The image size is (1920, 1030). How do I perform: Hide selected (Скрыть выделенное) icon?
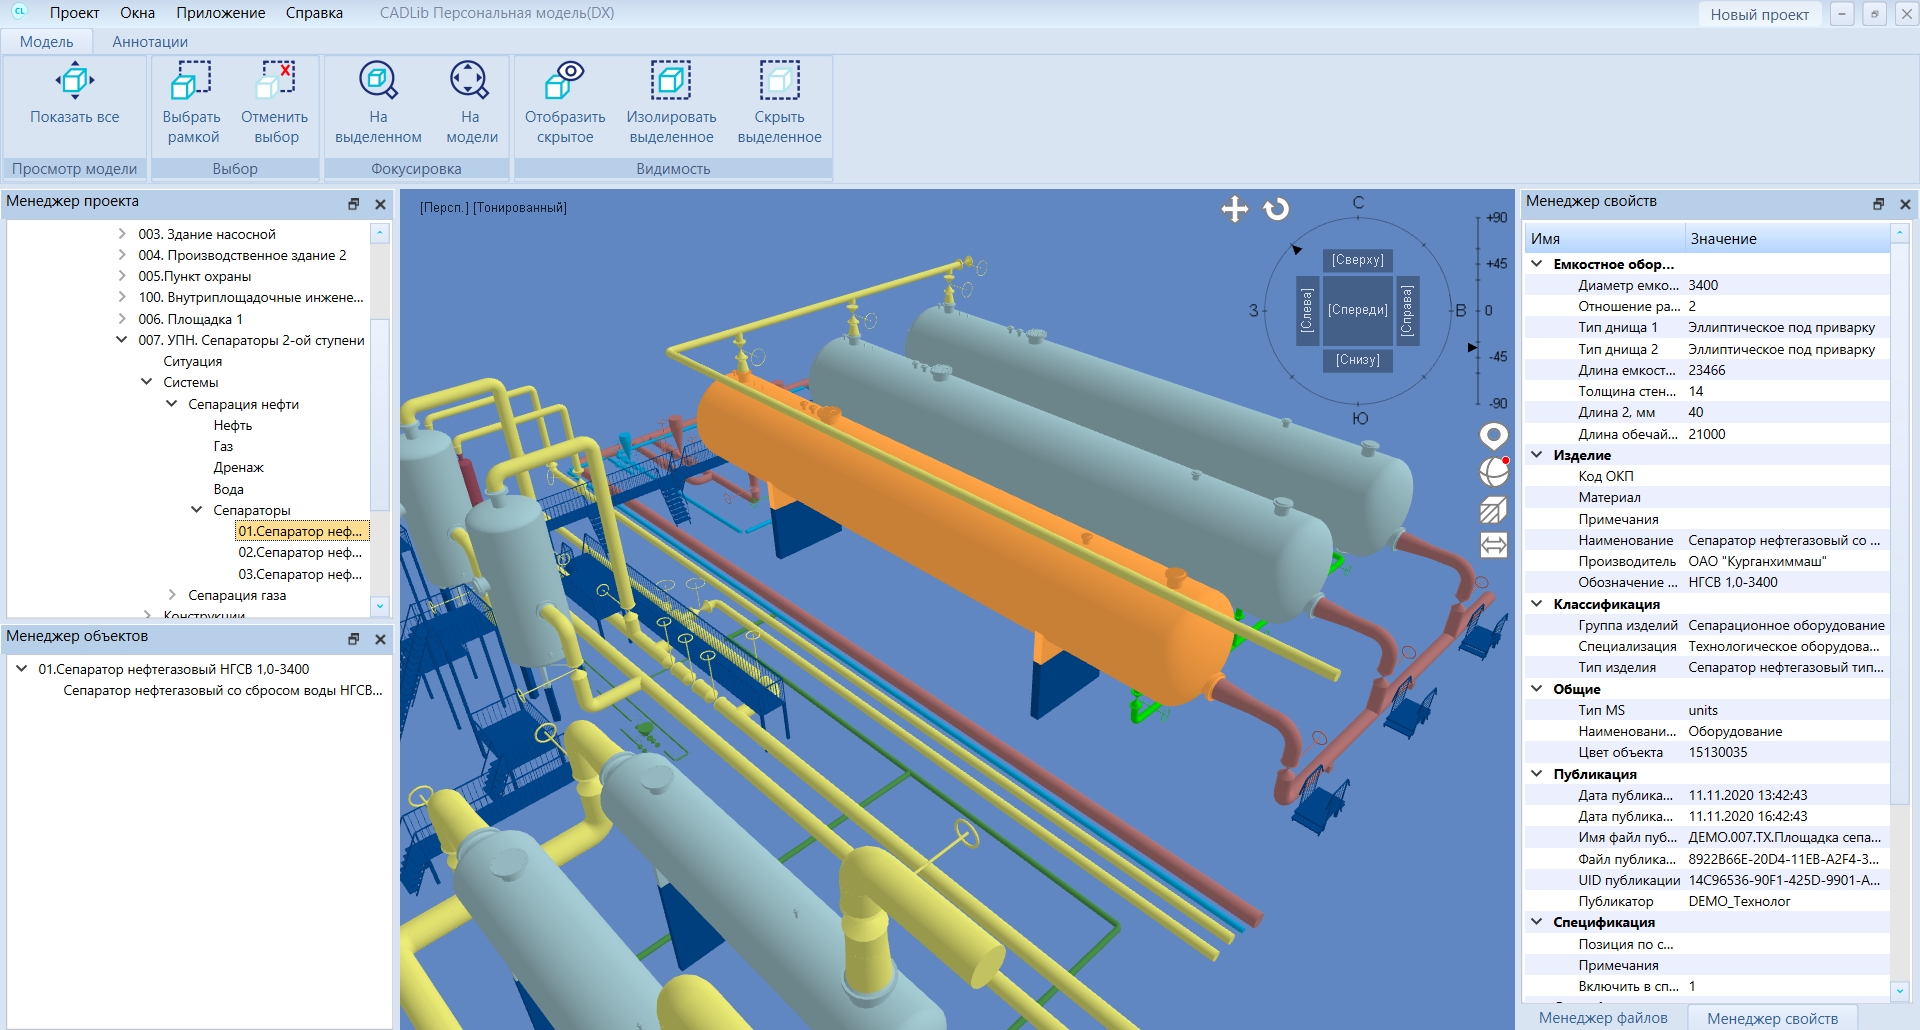pos(779,82)
